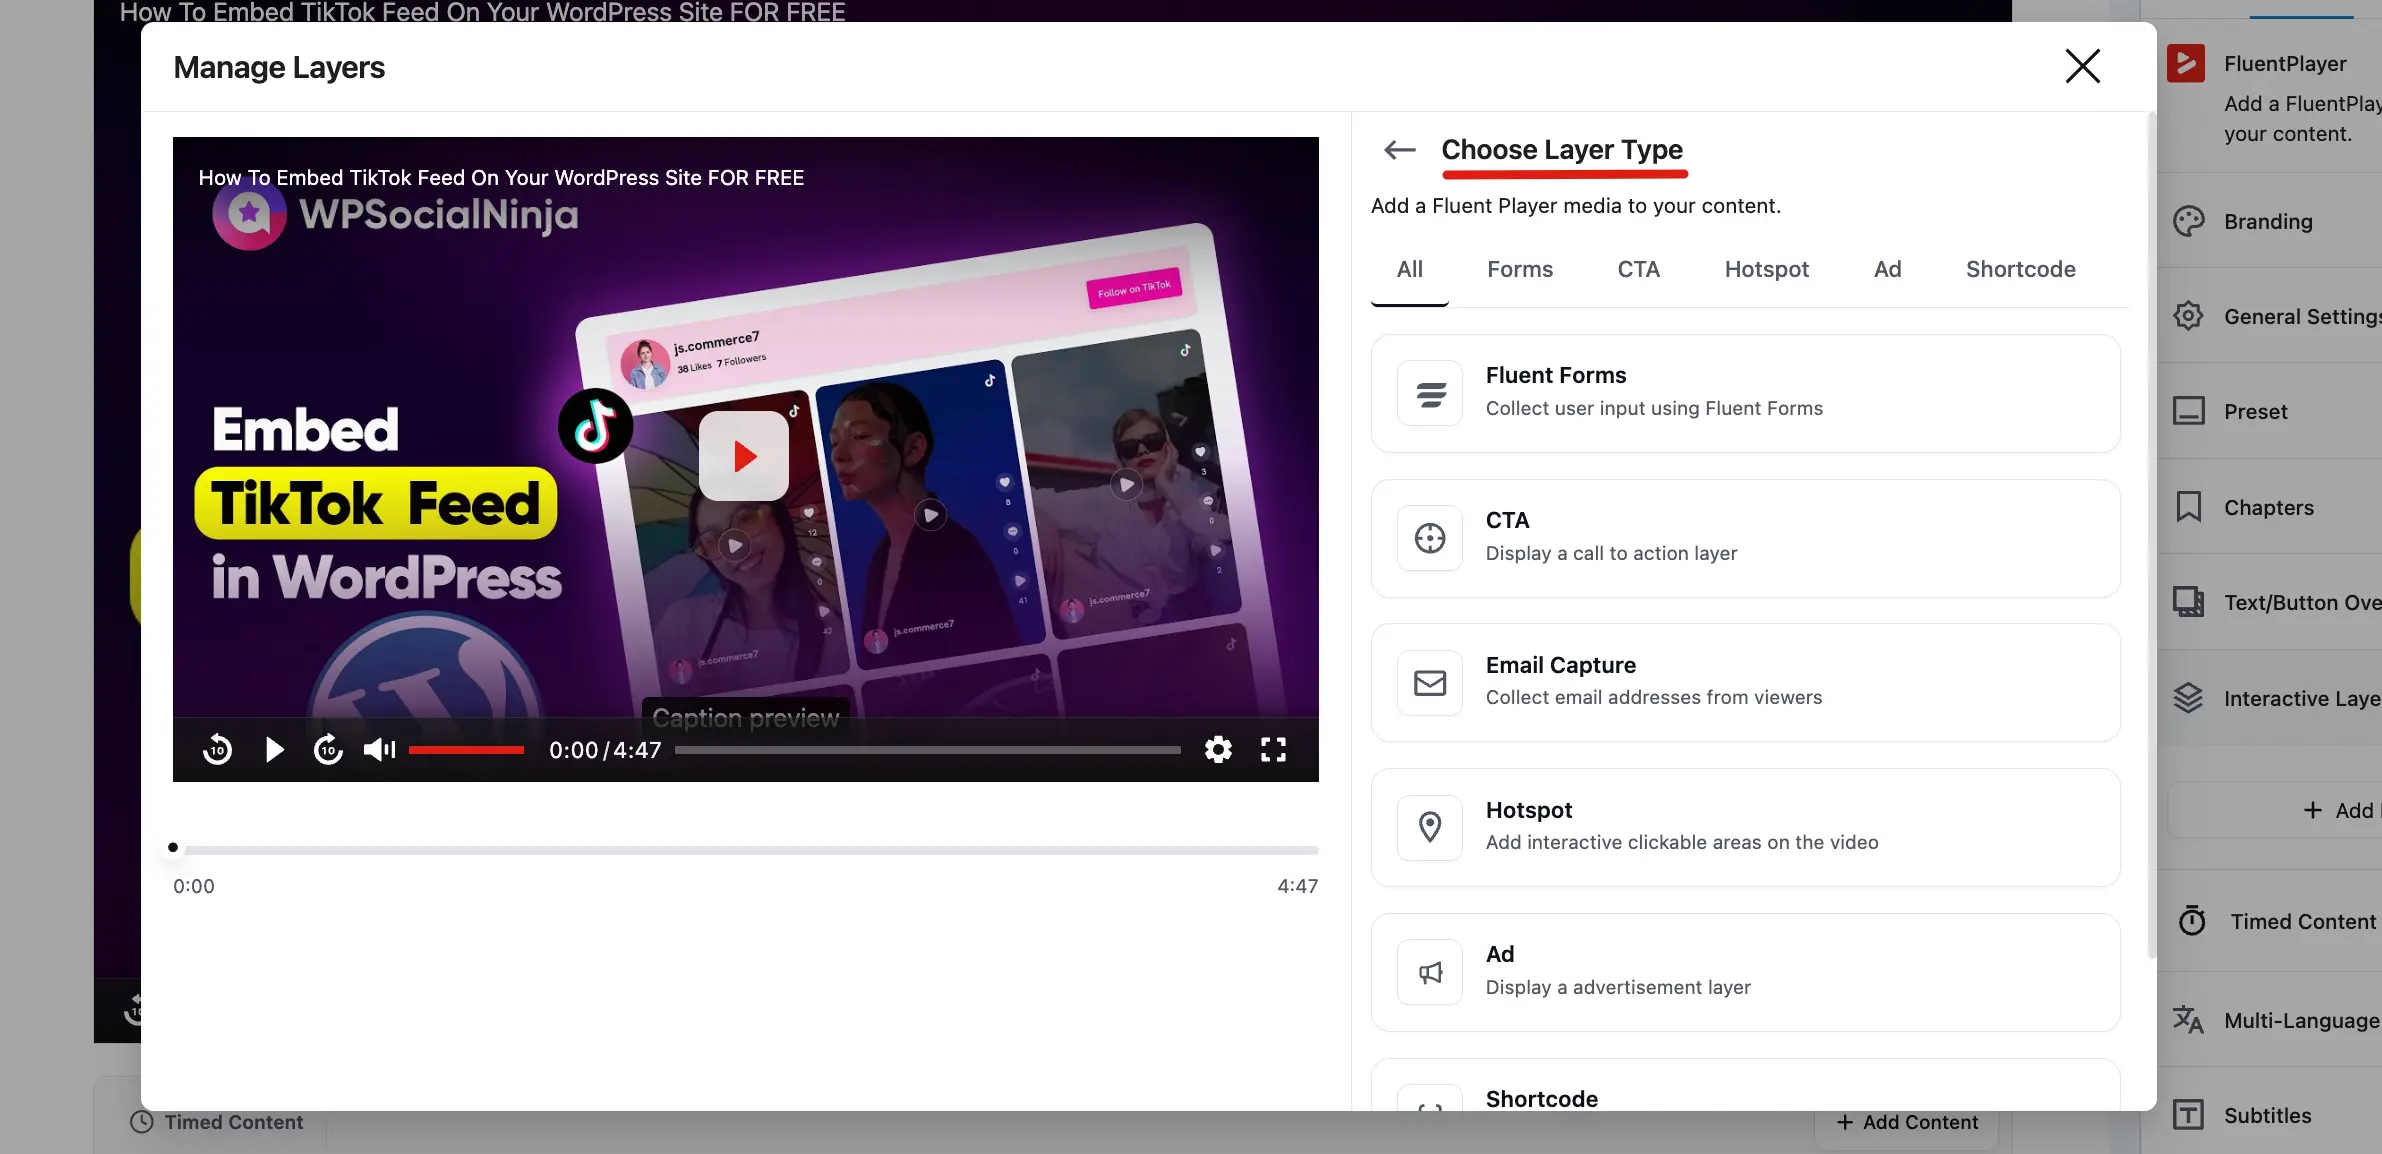Viewport: 2382px width, 1154px height.
Task: Click the Hotspot map pin icon
Action: (1430, 828)
